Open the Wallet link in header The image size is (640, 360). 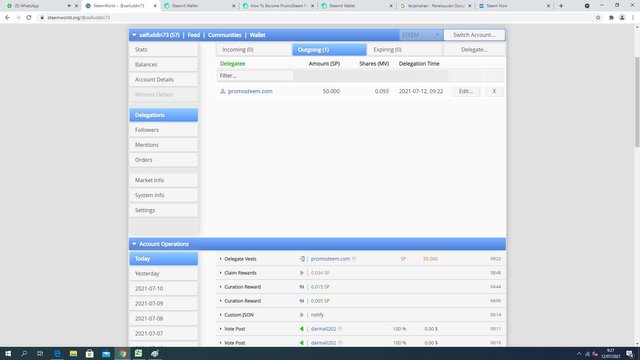coord(258,35)
